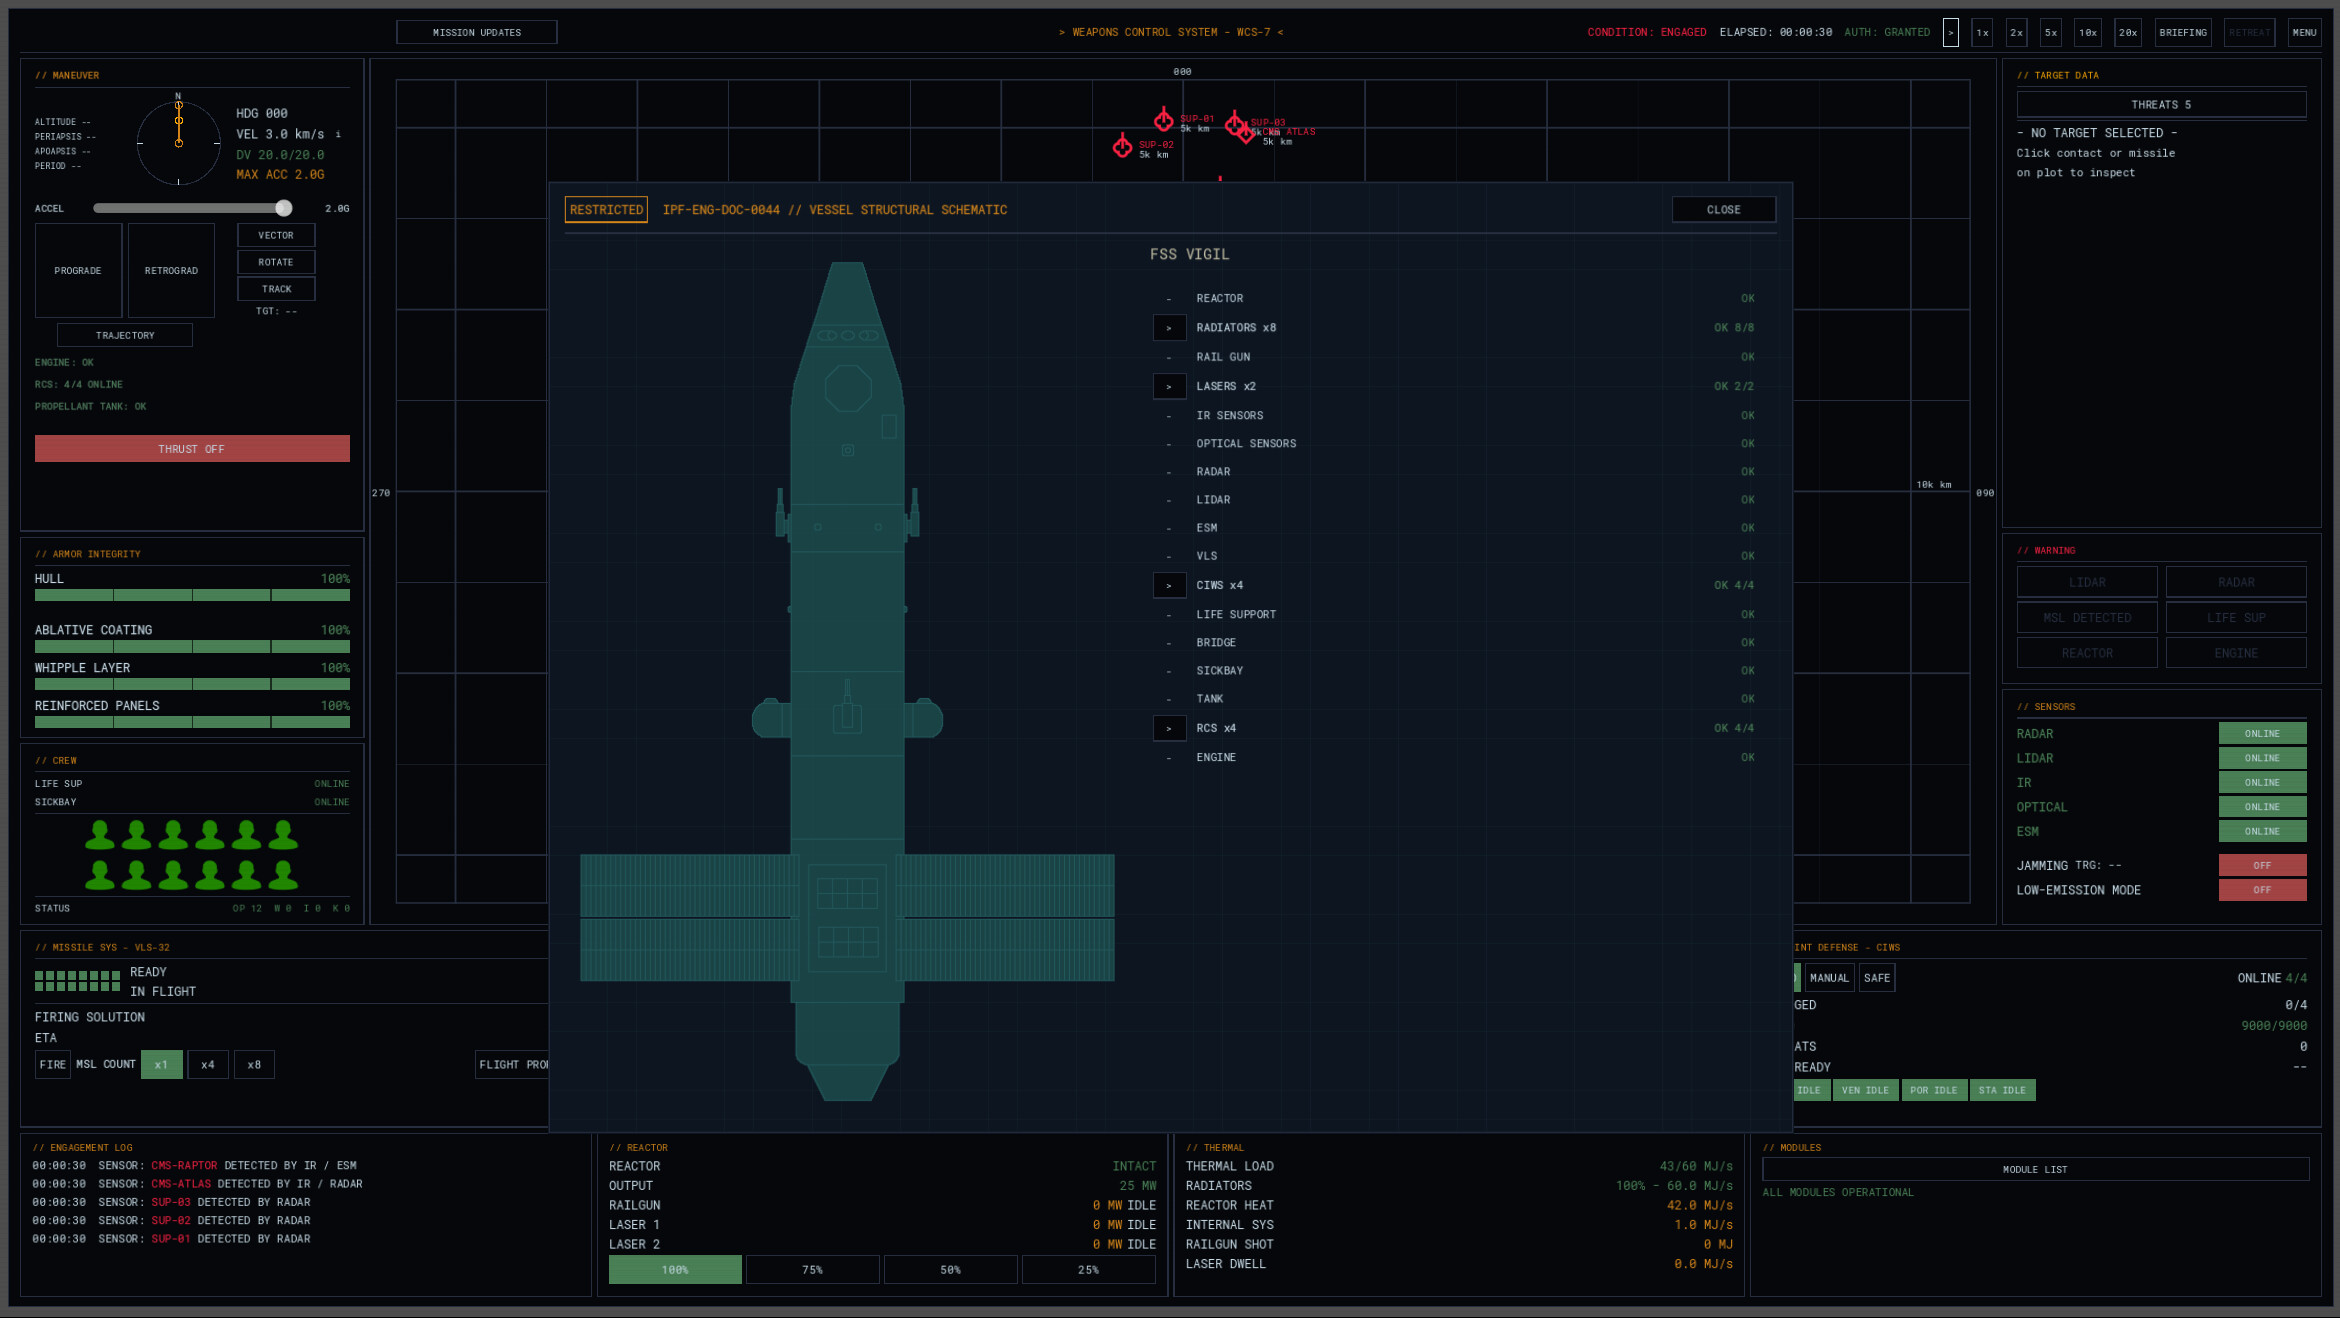Viewport: 2340px width, 1318px height.
Task: Click the info icon beside the velocity readout
Action: point(338,134)
